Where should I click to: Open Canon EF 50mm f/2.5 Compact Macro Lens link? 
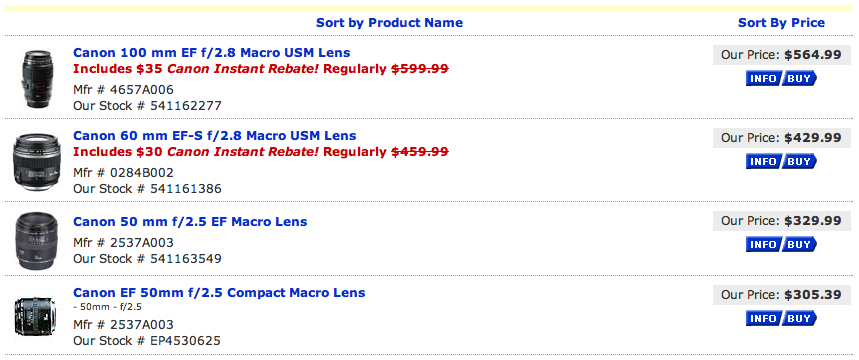pyautogui.click(x=219, y=293)
